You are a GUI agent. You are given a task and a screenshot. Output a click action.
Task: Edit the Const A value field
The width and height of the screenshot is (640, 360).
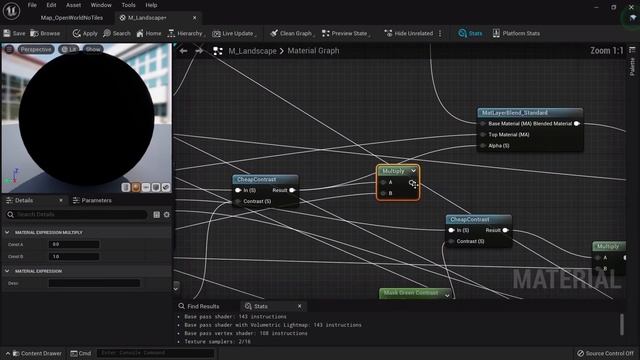[x=74, y=244]
